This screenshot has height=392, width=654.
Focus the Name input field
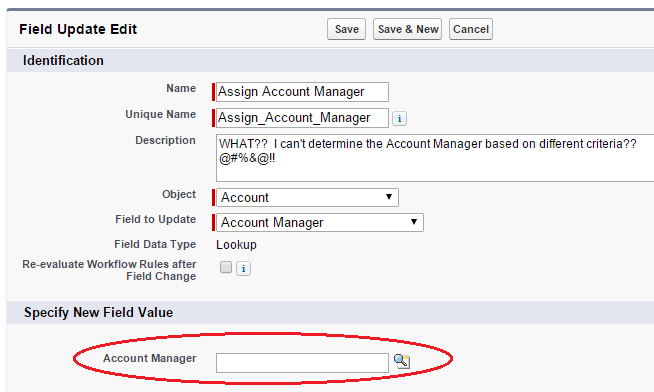[302, 92]
